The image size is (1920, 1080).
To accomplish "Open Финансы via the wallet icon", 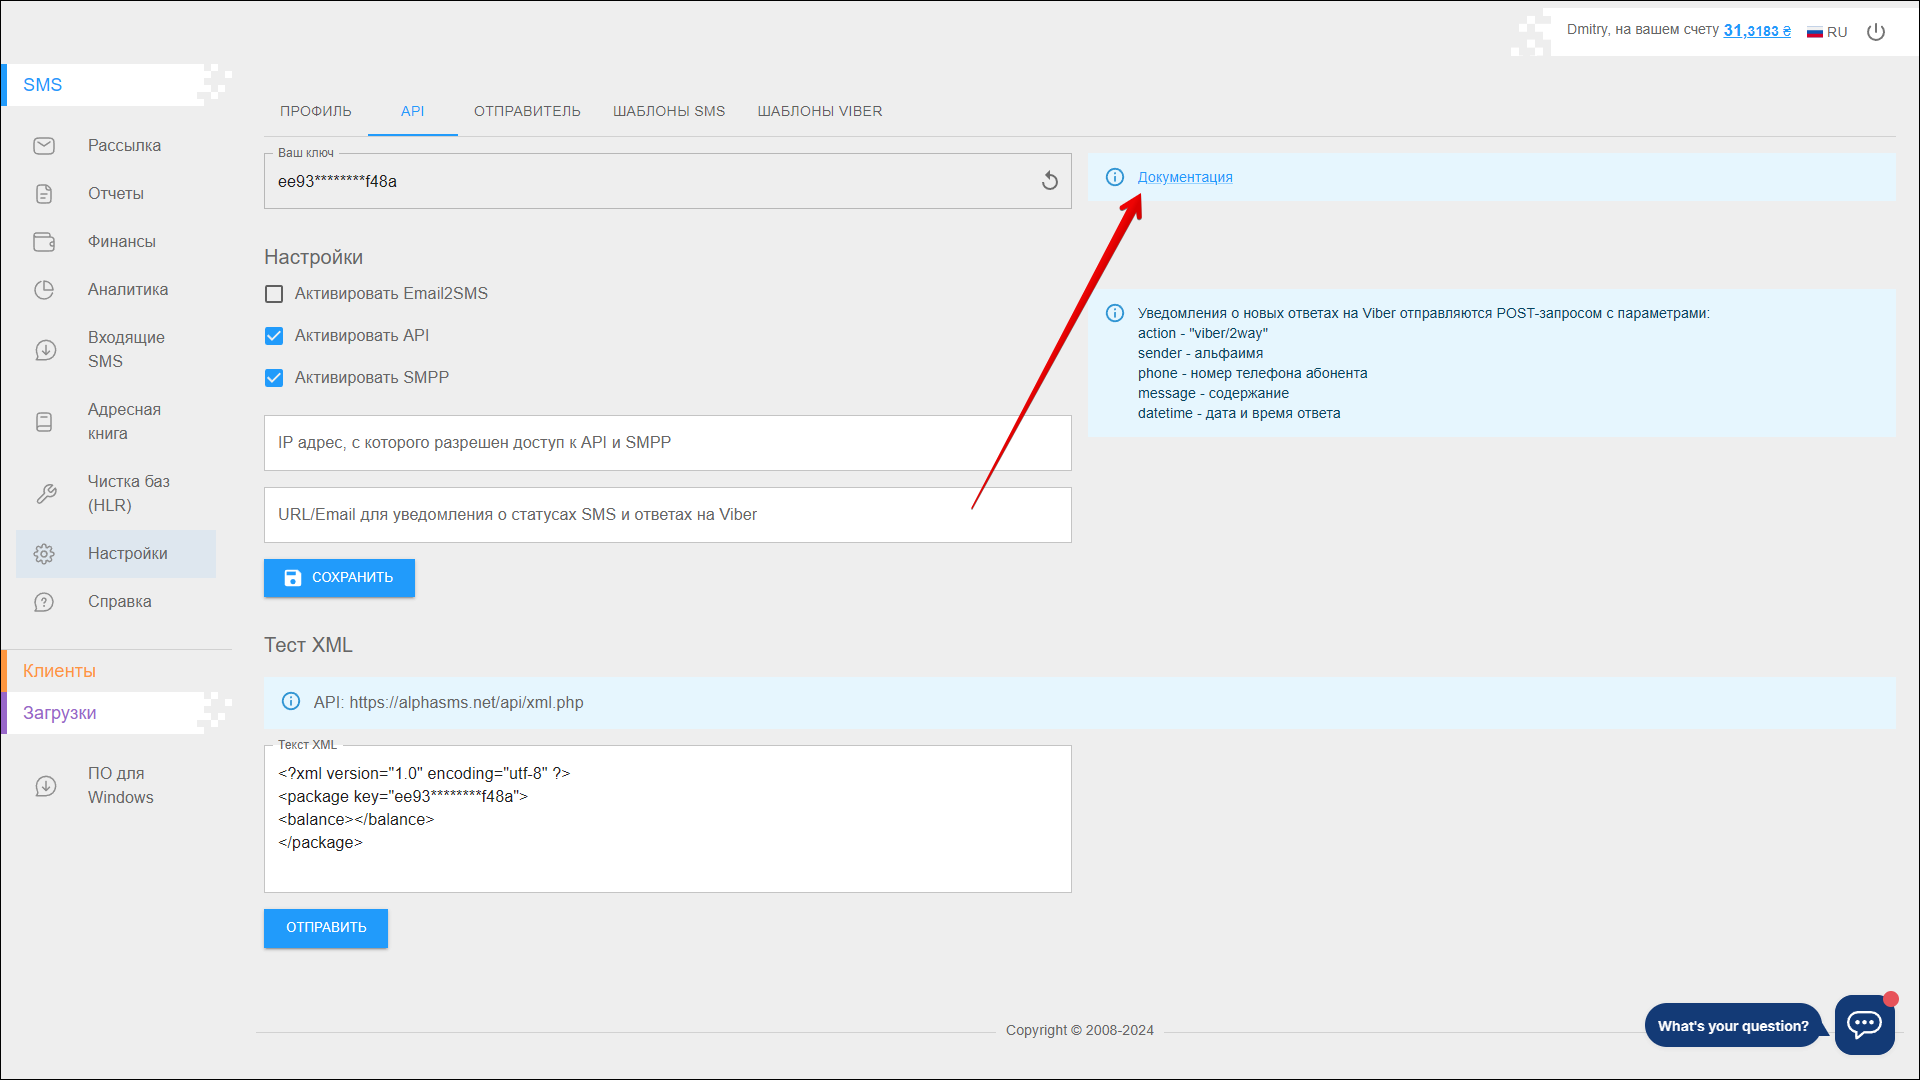I will 44,242.
